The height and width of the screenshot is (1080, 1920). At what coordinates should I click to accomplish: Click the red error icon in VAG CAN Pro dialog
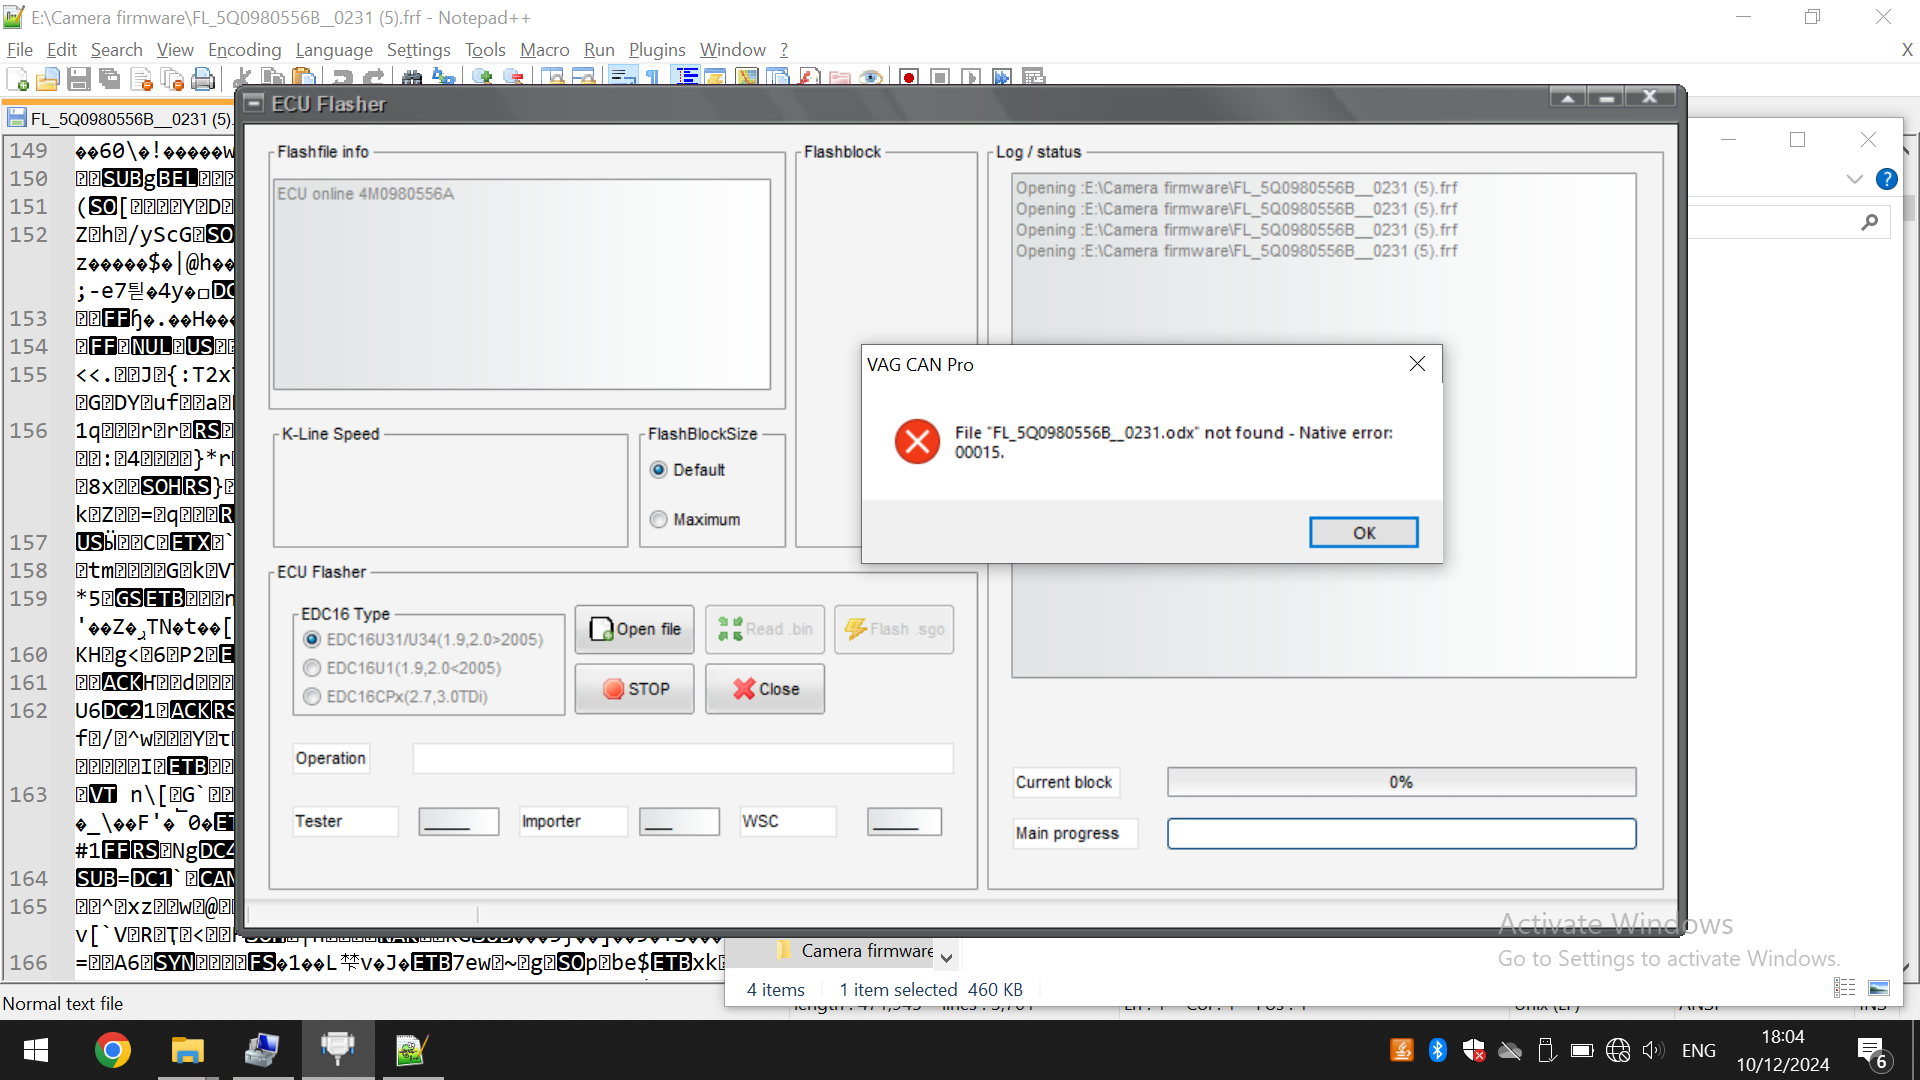click(917, 442)
